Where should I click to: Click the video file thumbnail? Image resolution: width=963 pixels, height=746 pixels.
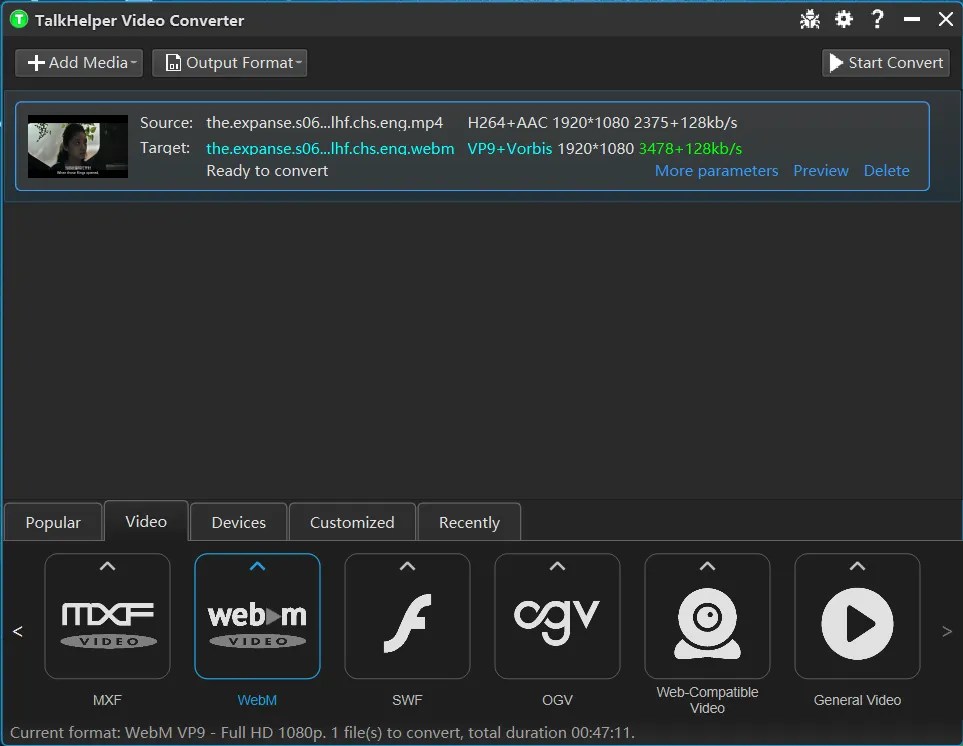pos(77,146)
